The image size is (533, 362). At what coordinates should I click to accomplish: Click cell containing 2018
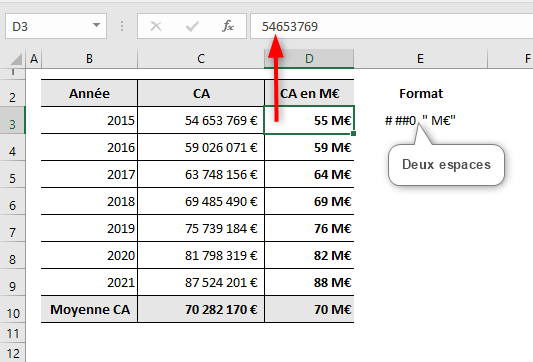click(x=89, y=201)
